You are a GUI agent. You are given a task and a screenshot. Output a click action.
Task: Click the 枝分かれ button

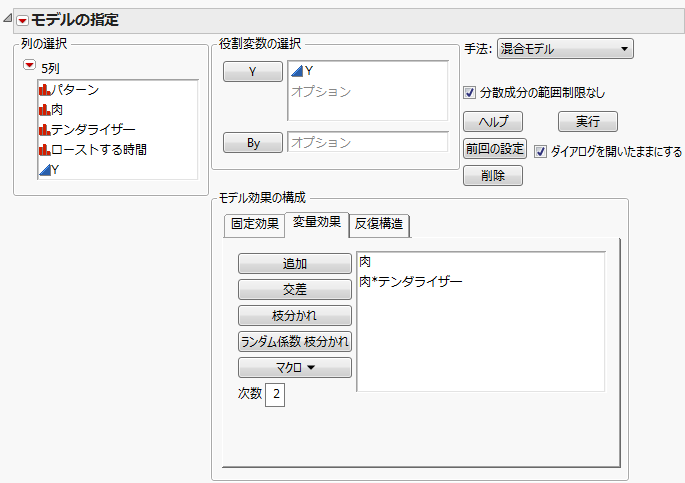pyautogui.click(x=295, y=316)
